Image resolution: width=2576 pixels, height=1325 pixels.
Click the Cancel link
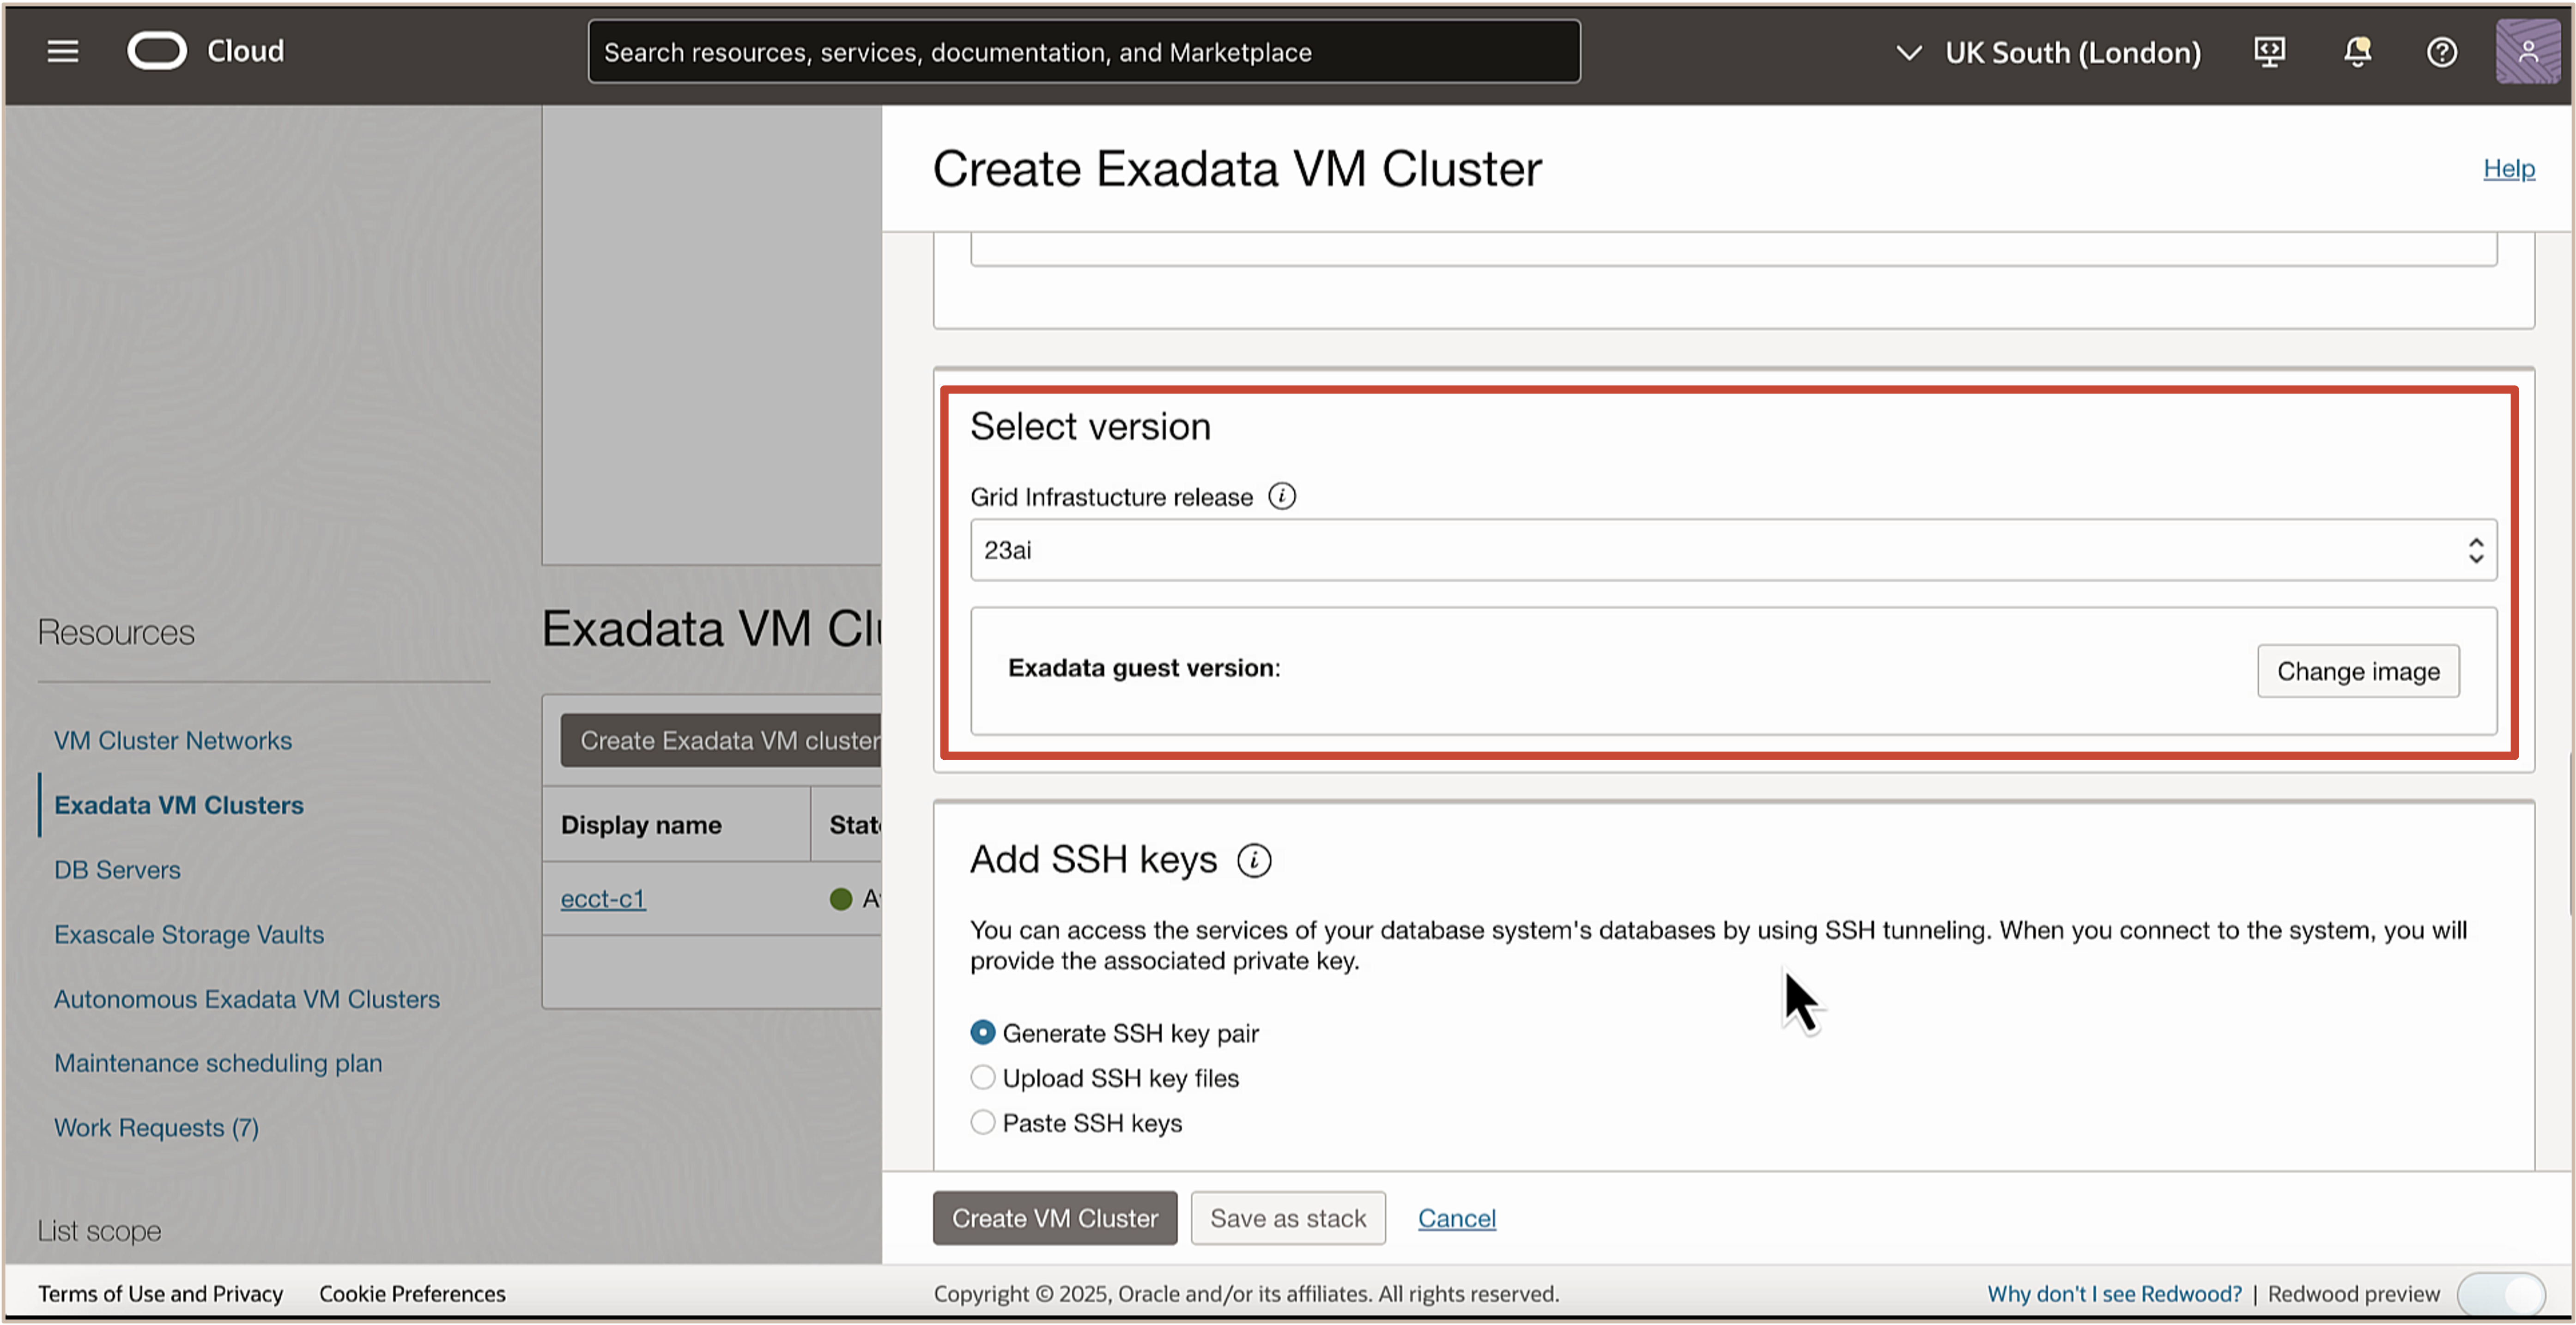point(1456,1218)
